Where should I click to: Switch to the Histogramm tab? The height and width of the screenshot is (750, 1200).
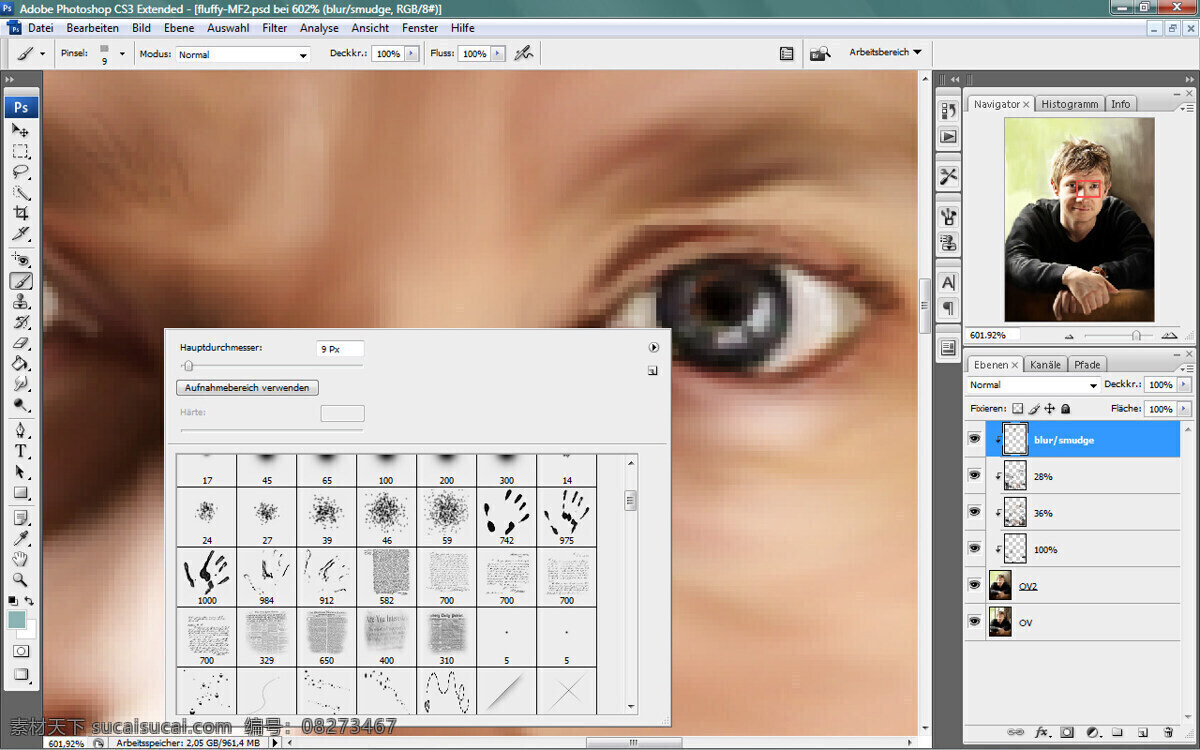(x=1069, y=104)
